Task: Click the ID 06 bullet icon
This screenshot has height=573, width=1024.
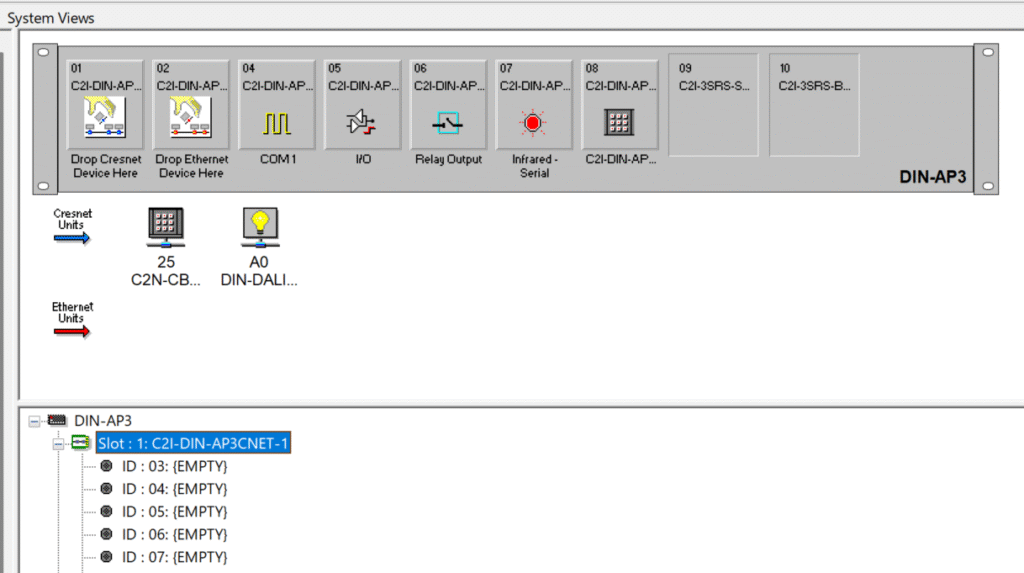Action: pos(106,534)
